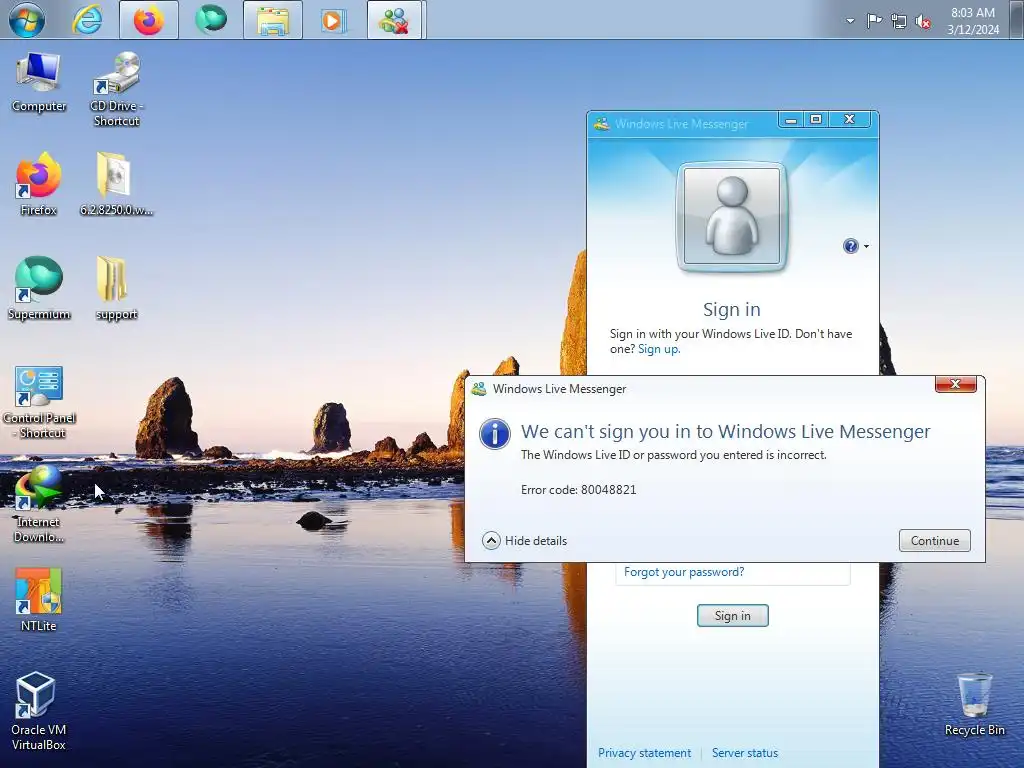Switch to Firefox in the taskbar
The height and width of the screenshot is (768, 1024).
149,20
